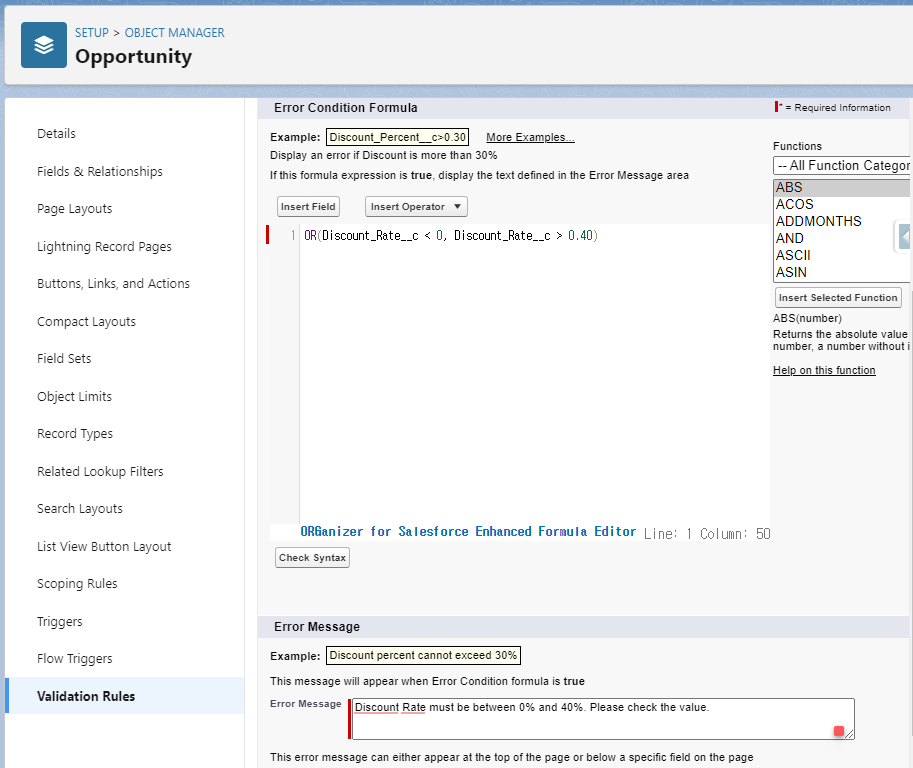Click the Insert Field button
The image size is (913, 768).
(x=308, y=207)
